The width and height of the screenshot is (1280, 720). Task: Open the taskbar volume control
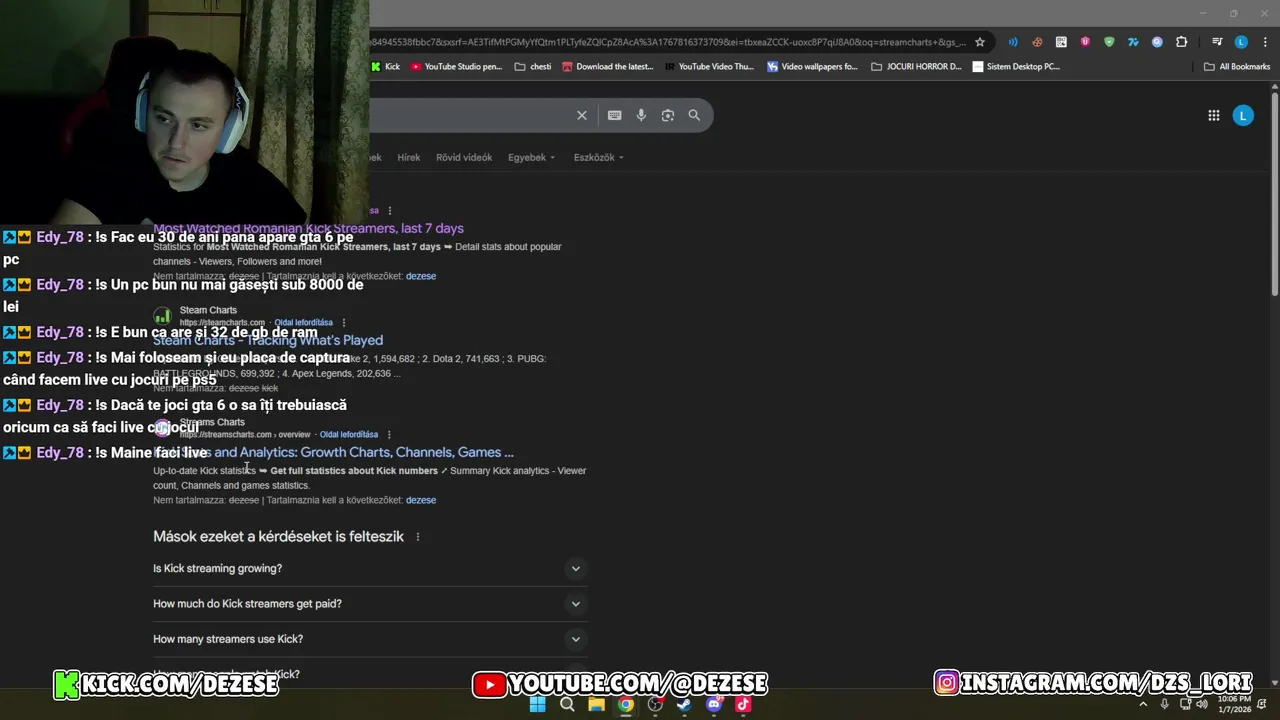[1203, 704]
